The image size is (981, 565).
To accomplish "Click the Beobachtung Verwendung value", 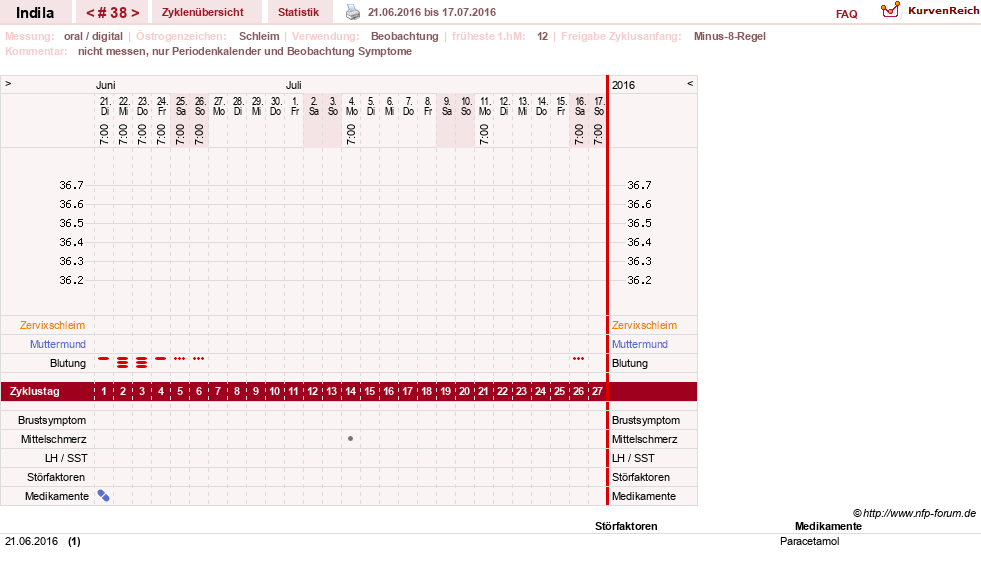I will tap(405, 36).
